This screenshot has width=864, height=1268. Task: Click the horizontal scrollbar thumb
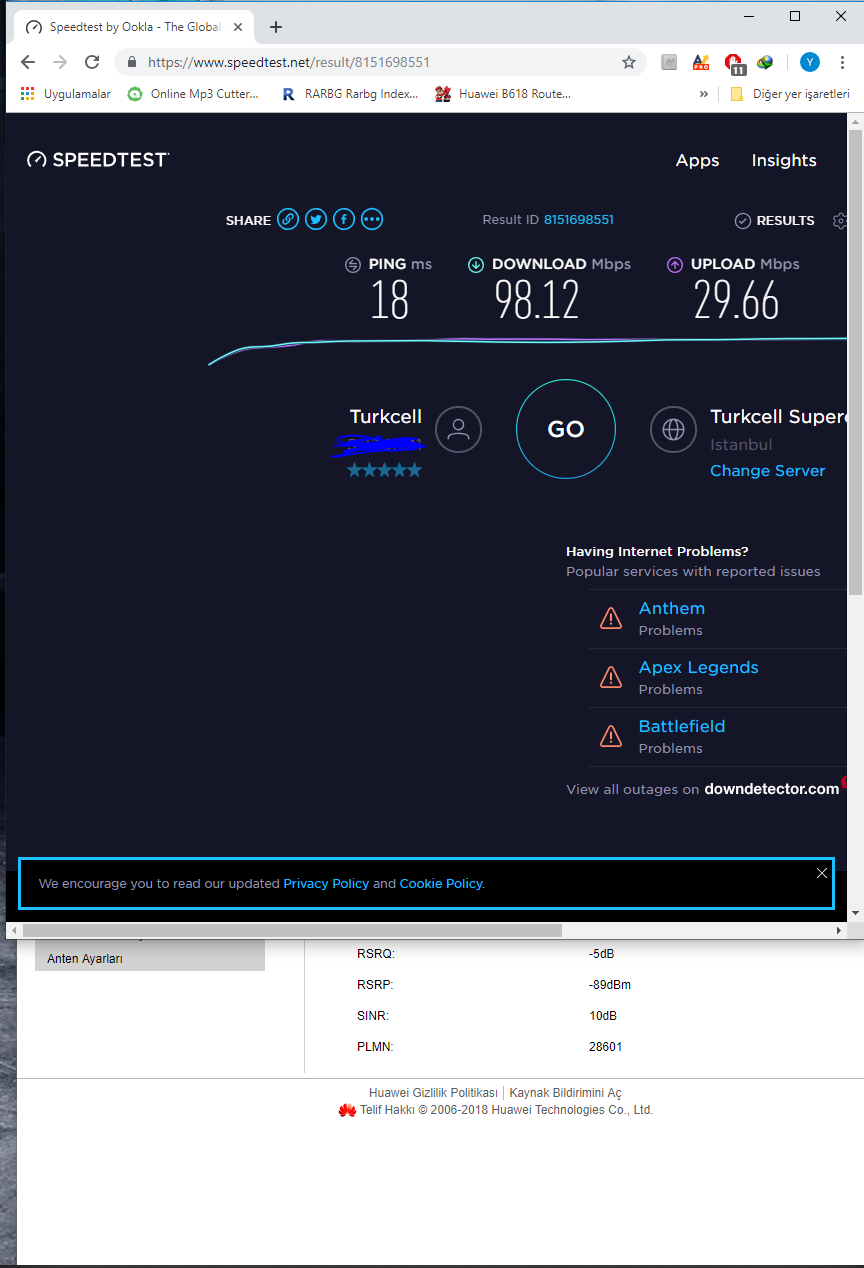[292, 930]
